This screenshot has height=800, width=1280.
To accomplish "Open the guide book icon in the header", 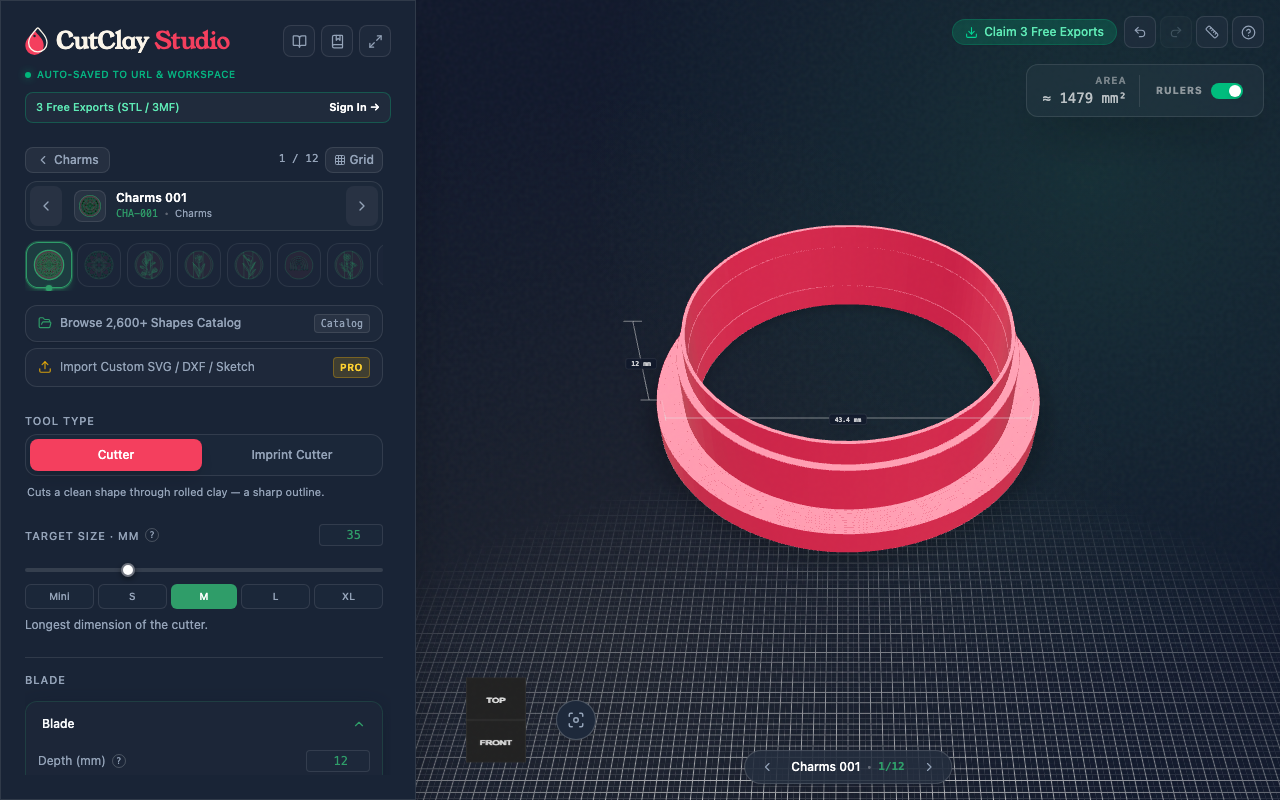I will pos(299,41).
